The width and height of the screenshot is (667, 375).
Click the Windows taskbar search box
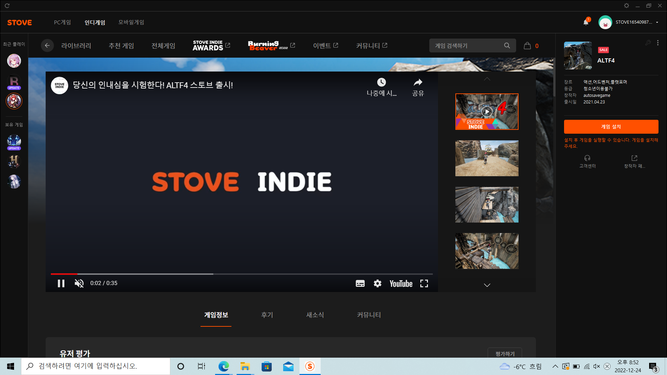tap(96, 366)
